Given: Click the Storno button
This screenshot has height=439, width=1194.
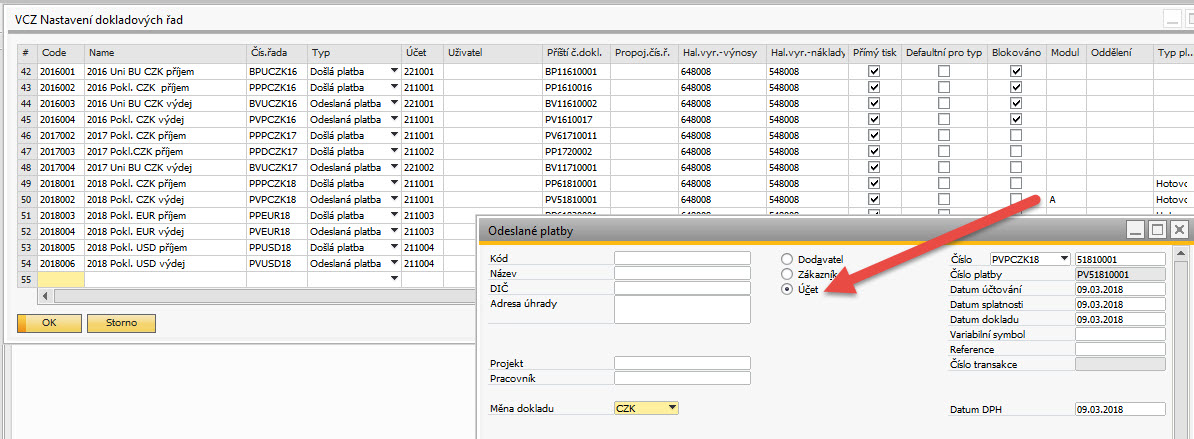Looking at the screenshot, I should click(x=122, y=323).
